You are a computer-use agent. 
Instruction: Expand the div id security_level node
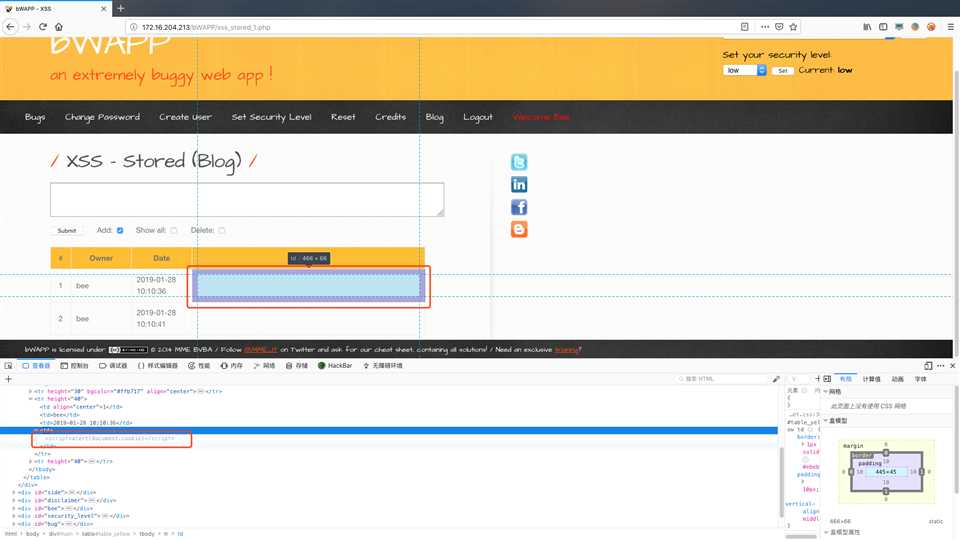[x=14, y=516]
